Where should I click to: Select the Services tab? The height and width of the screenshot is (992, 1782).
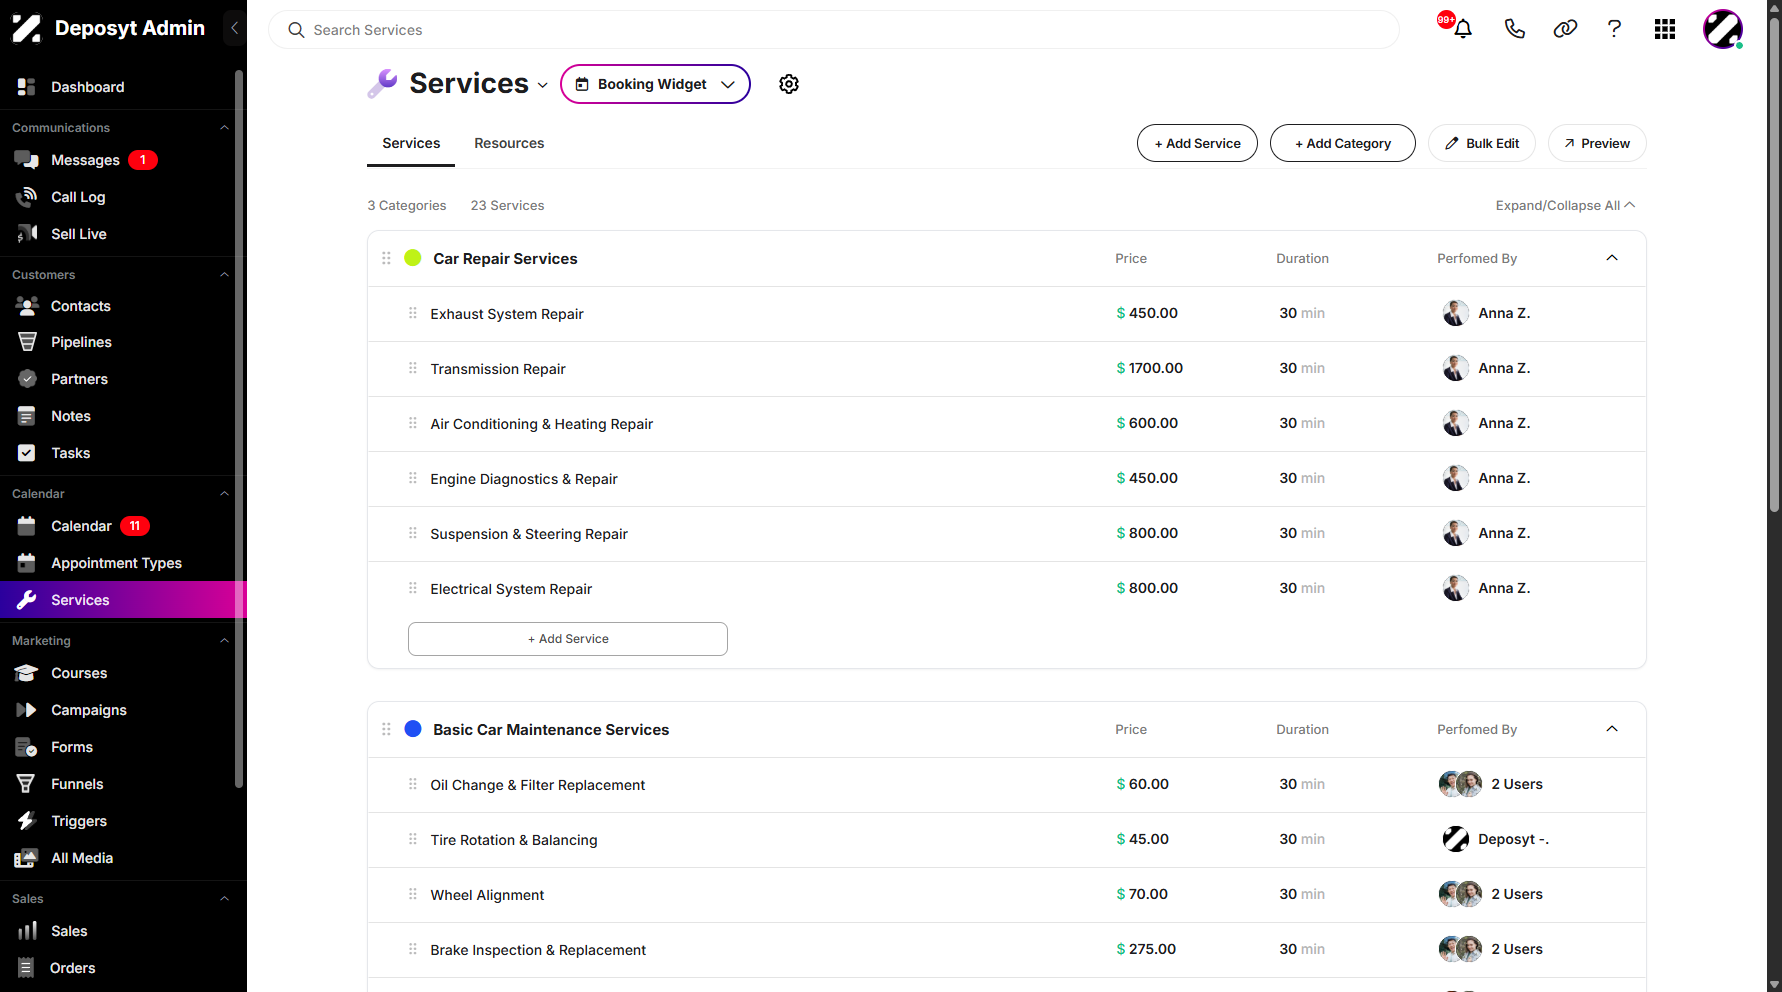(411, 143)
